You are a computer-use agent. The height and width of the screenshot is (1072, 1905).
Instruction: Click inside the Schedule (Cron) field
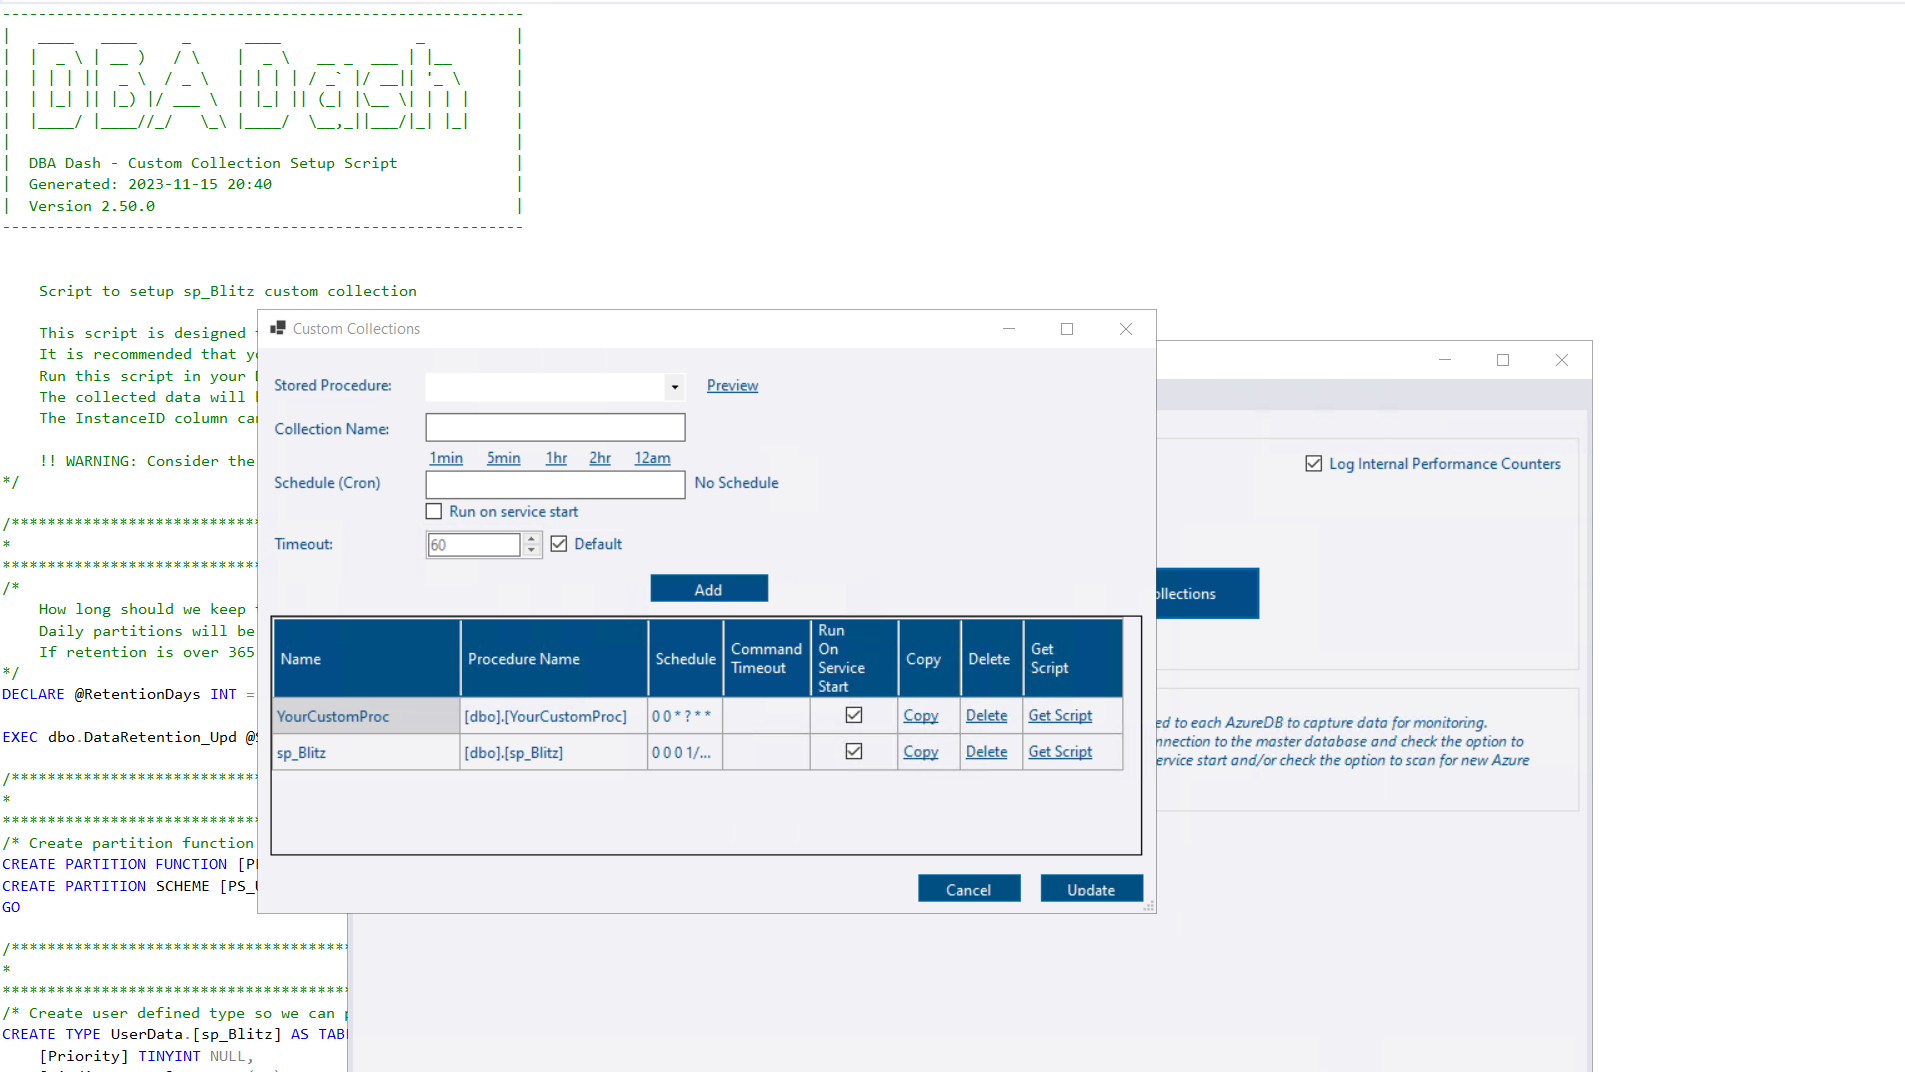tap(554, 484)
